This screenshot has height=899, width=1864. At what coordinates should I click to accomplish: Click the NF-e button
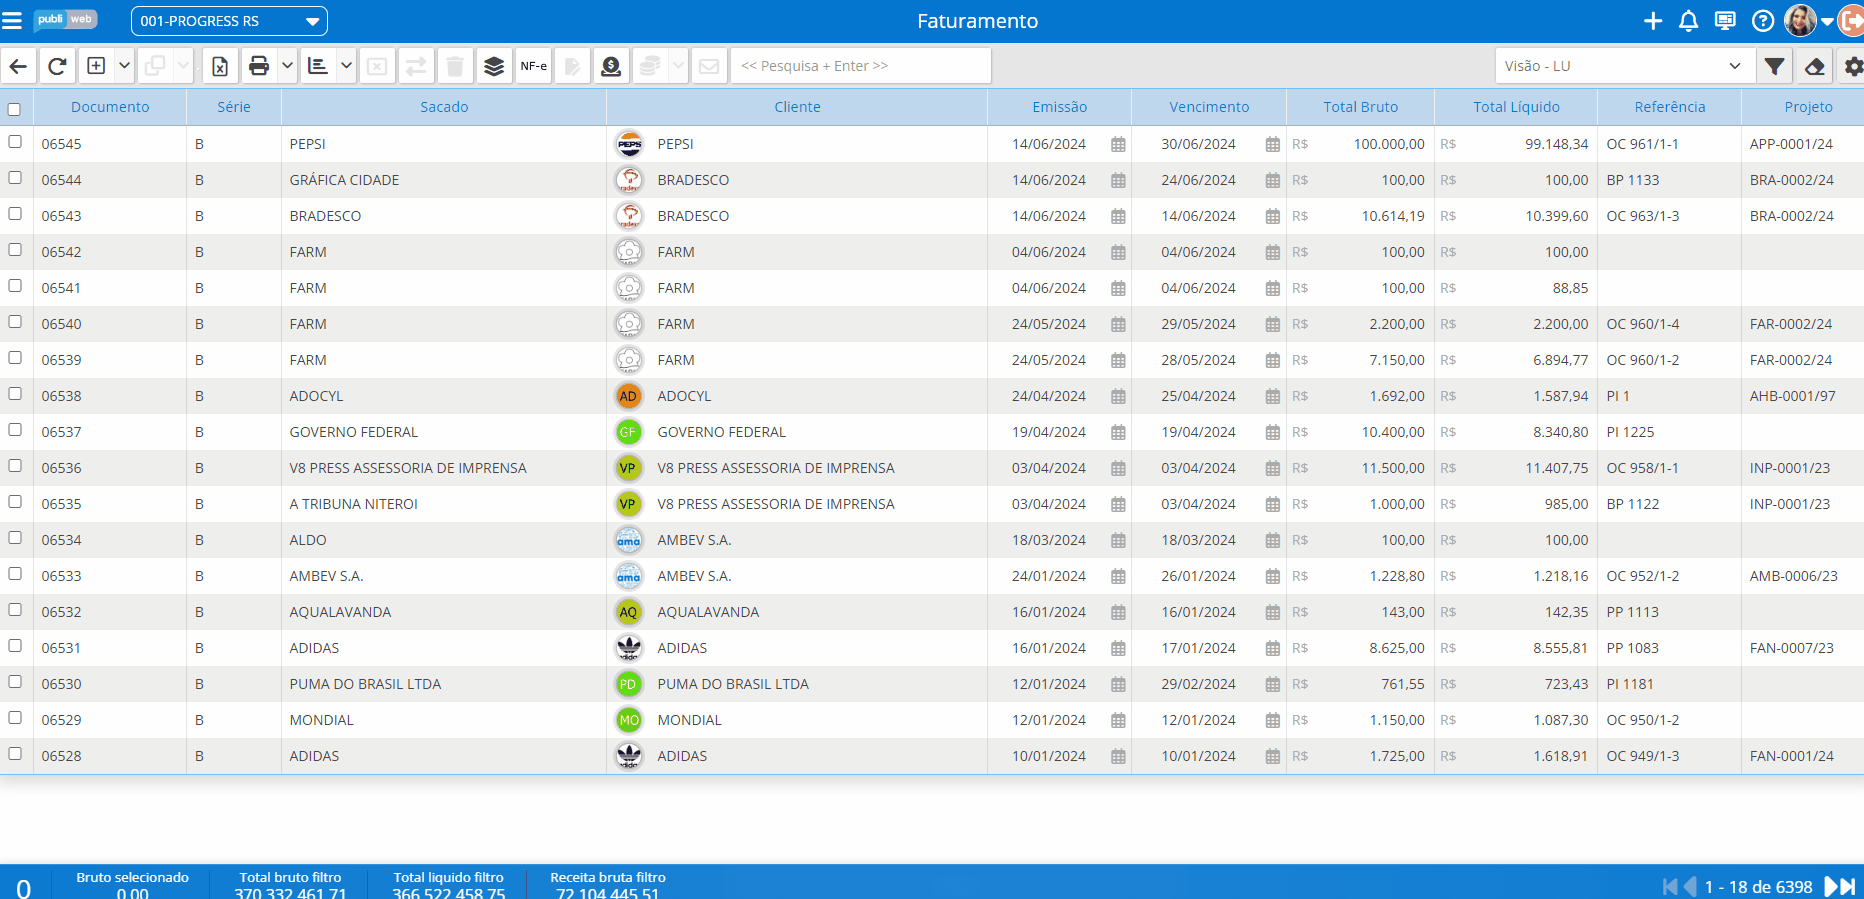[x=533, y=66]
